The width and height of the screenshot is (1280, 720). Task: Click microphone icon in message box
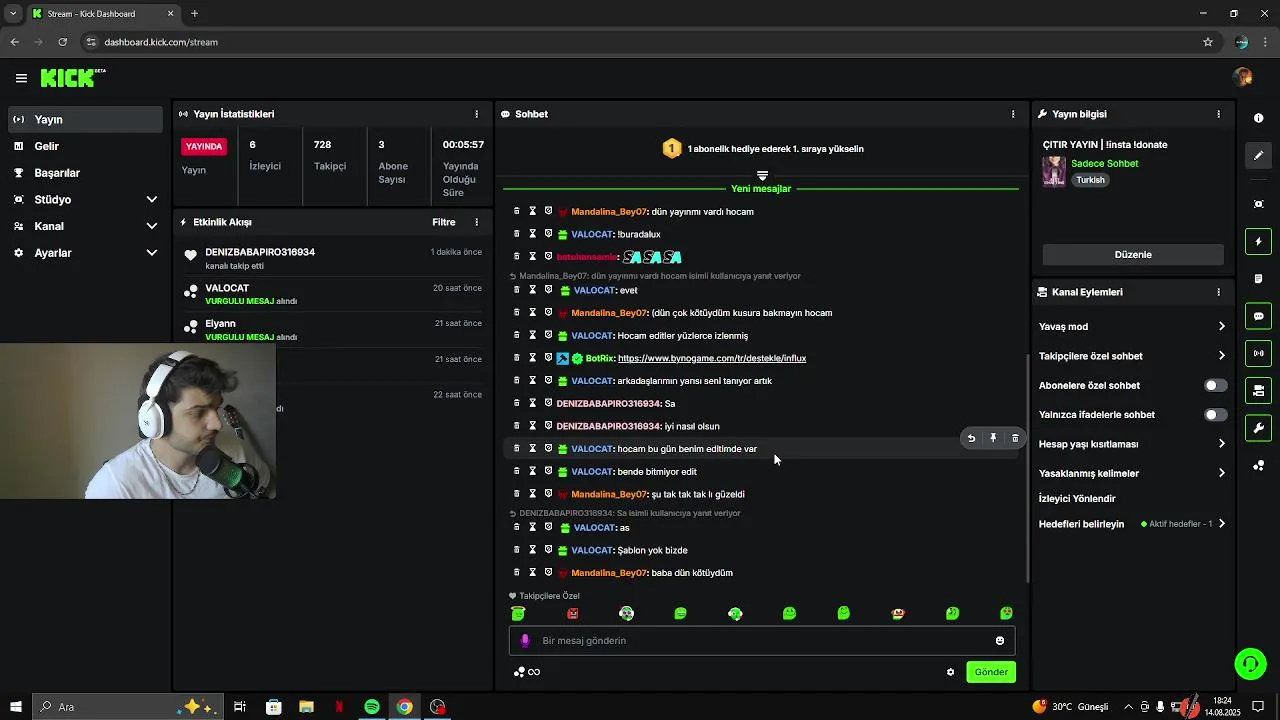pos(525,641)
